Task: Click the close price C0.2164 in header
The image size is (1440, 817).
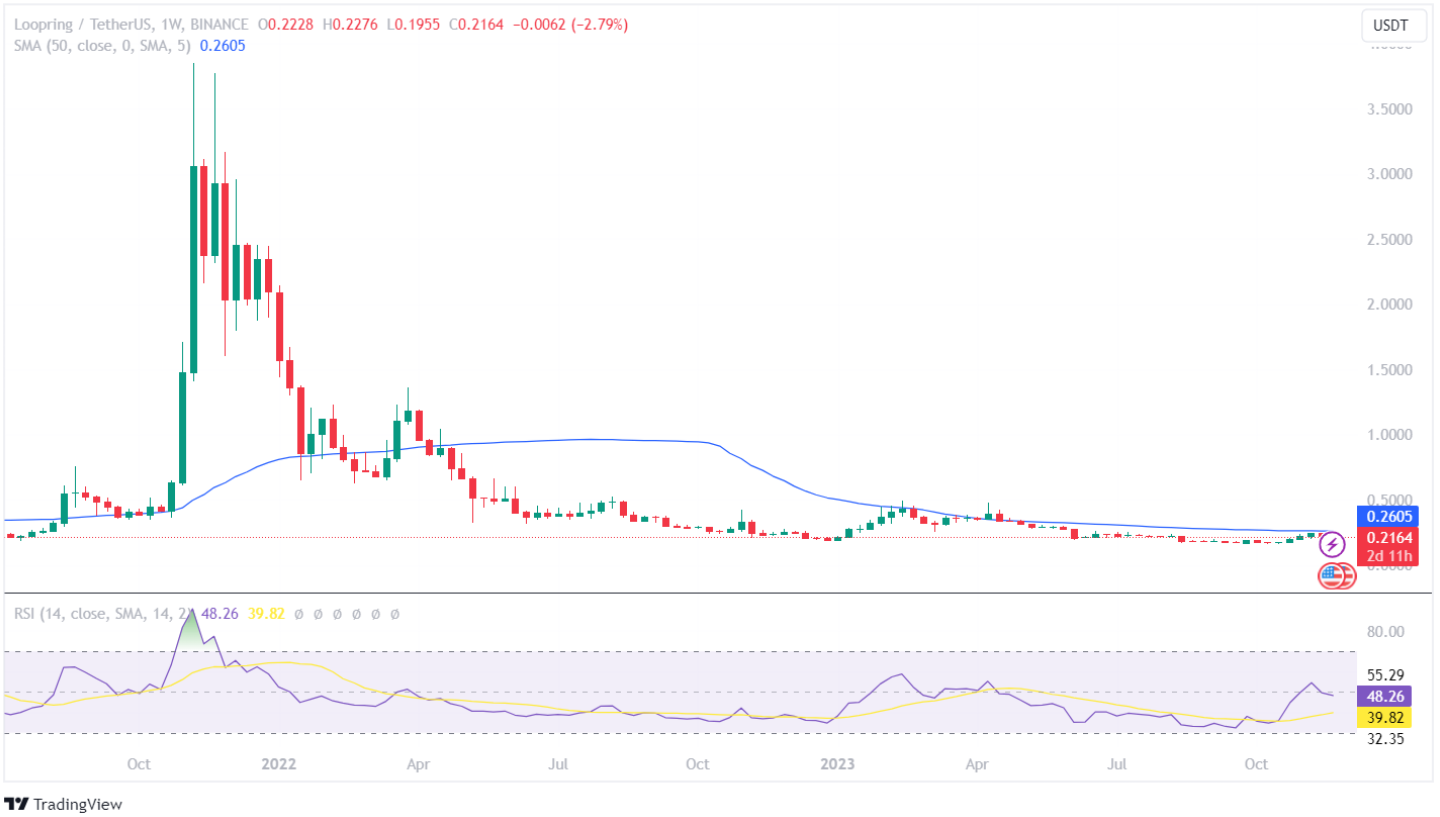Action: [477, 25]
